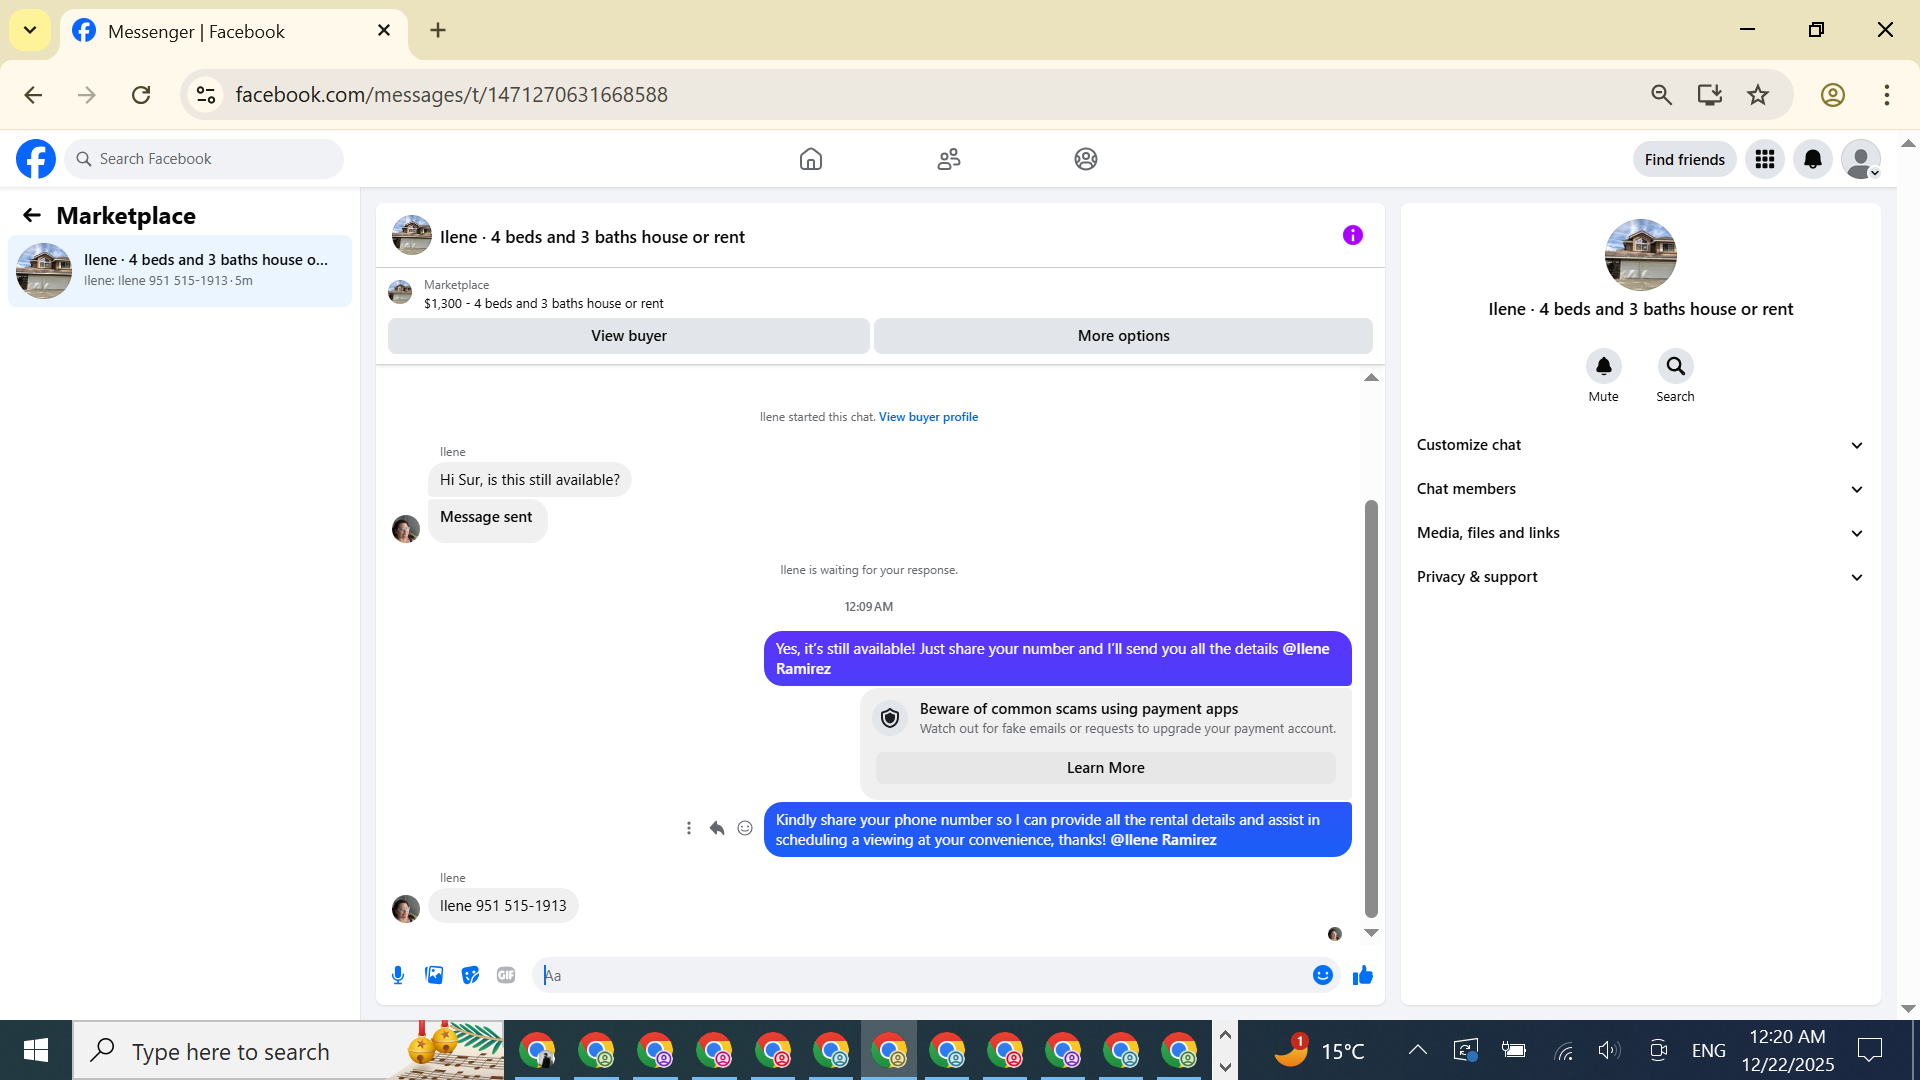React to the Kindly share message
Image resolution: width=1920 pixels, height=1080 pixels.
(x=745, y=828)
